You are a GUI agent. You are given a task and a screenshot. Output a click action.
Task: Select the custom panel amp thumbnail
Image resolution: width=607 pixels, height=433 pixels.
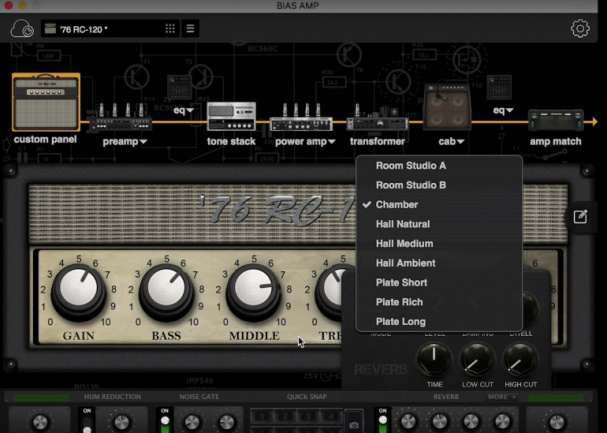tap(46, 102)
